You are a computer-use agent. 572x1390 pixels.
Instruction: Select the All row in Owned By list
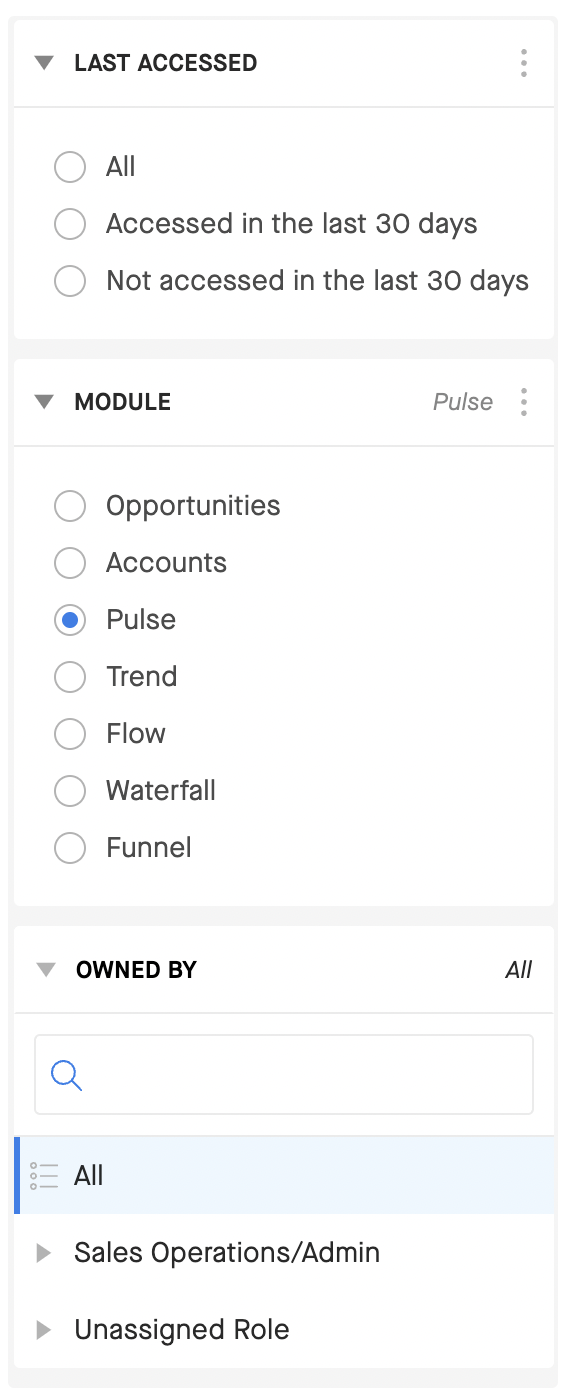(284, 1175)
